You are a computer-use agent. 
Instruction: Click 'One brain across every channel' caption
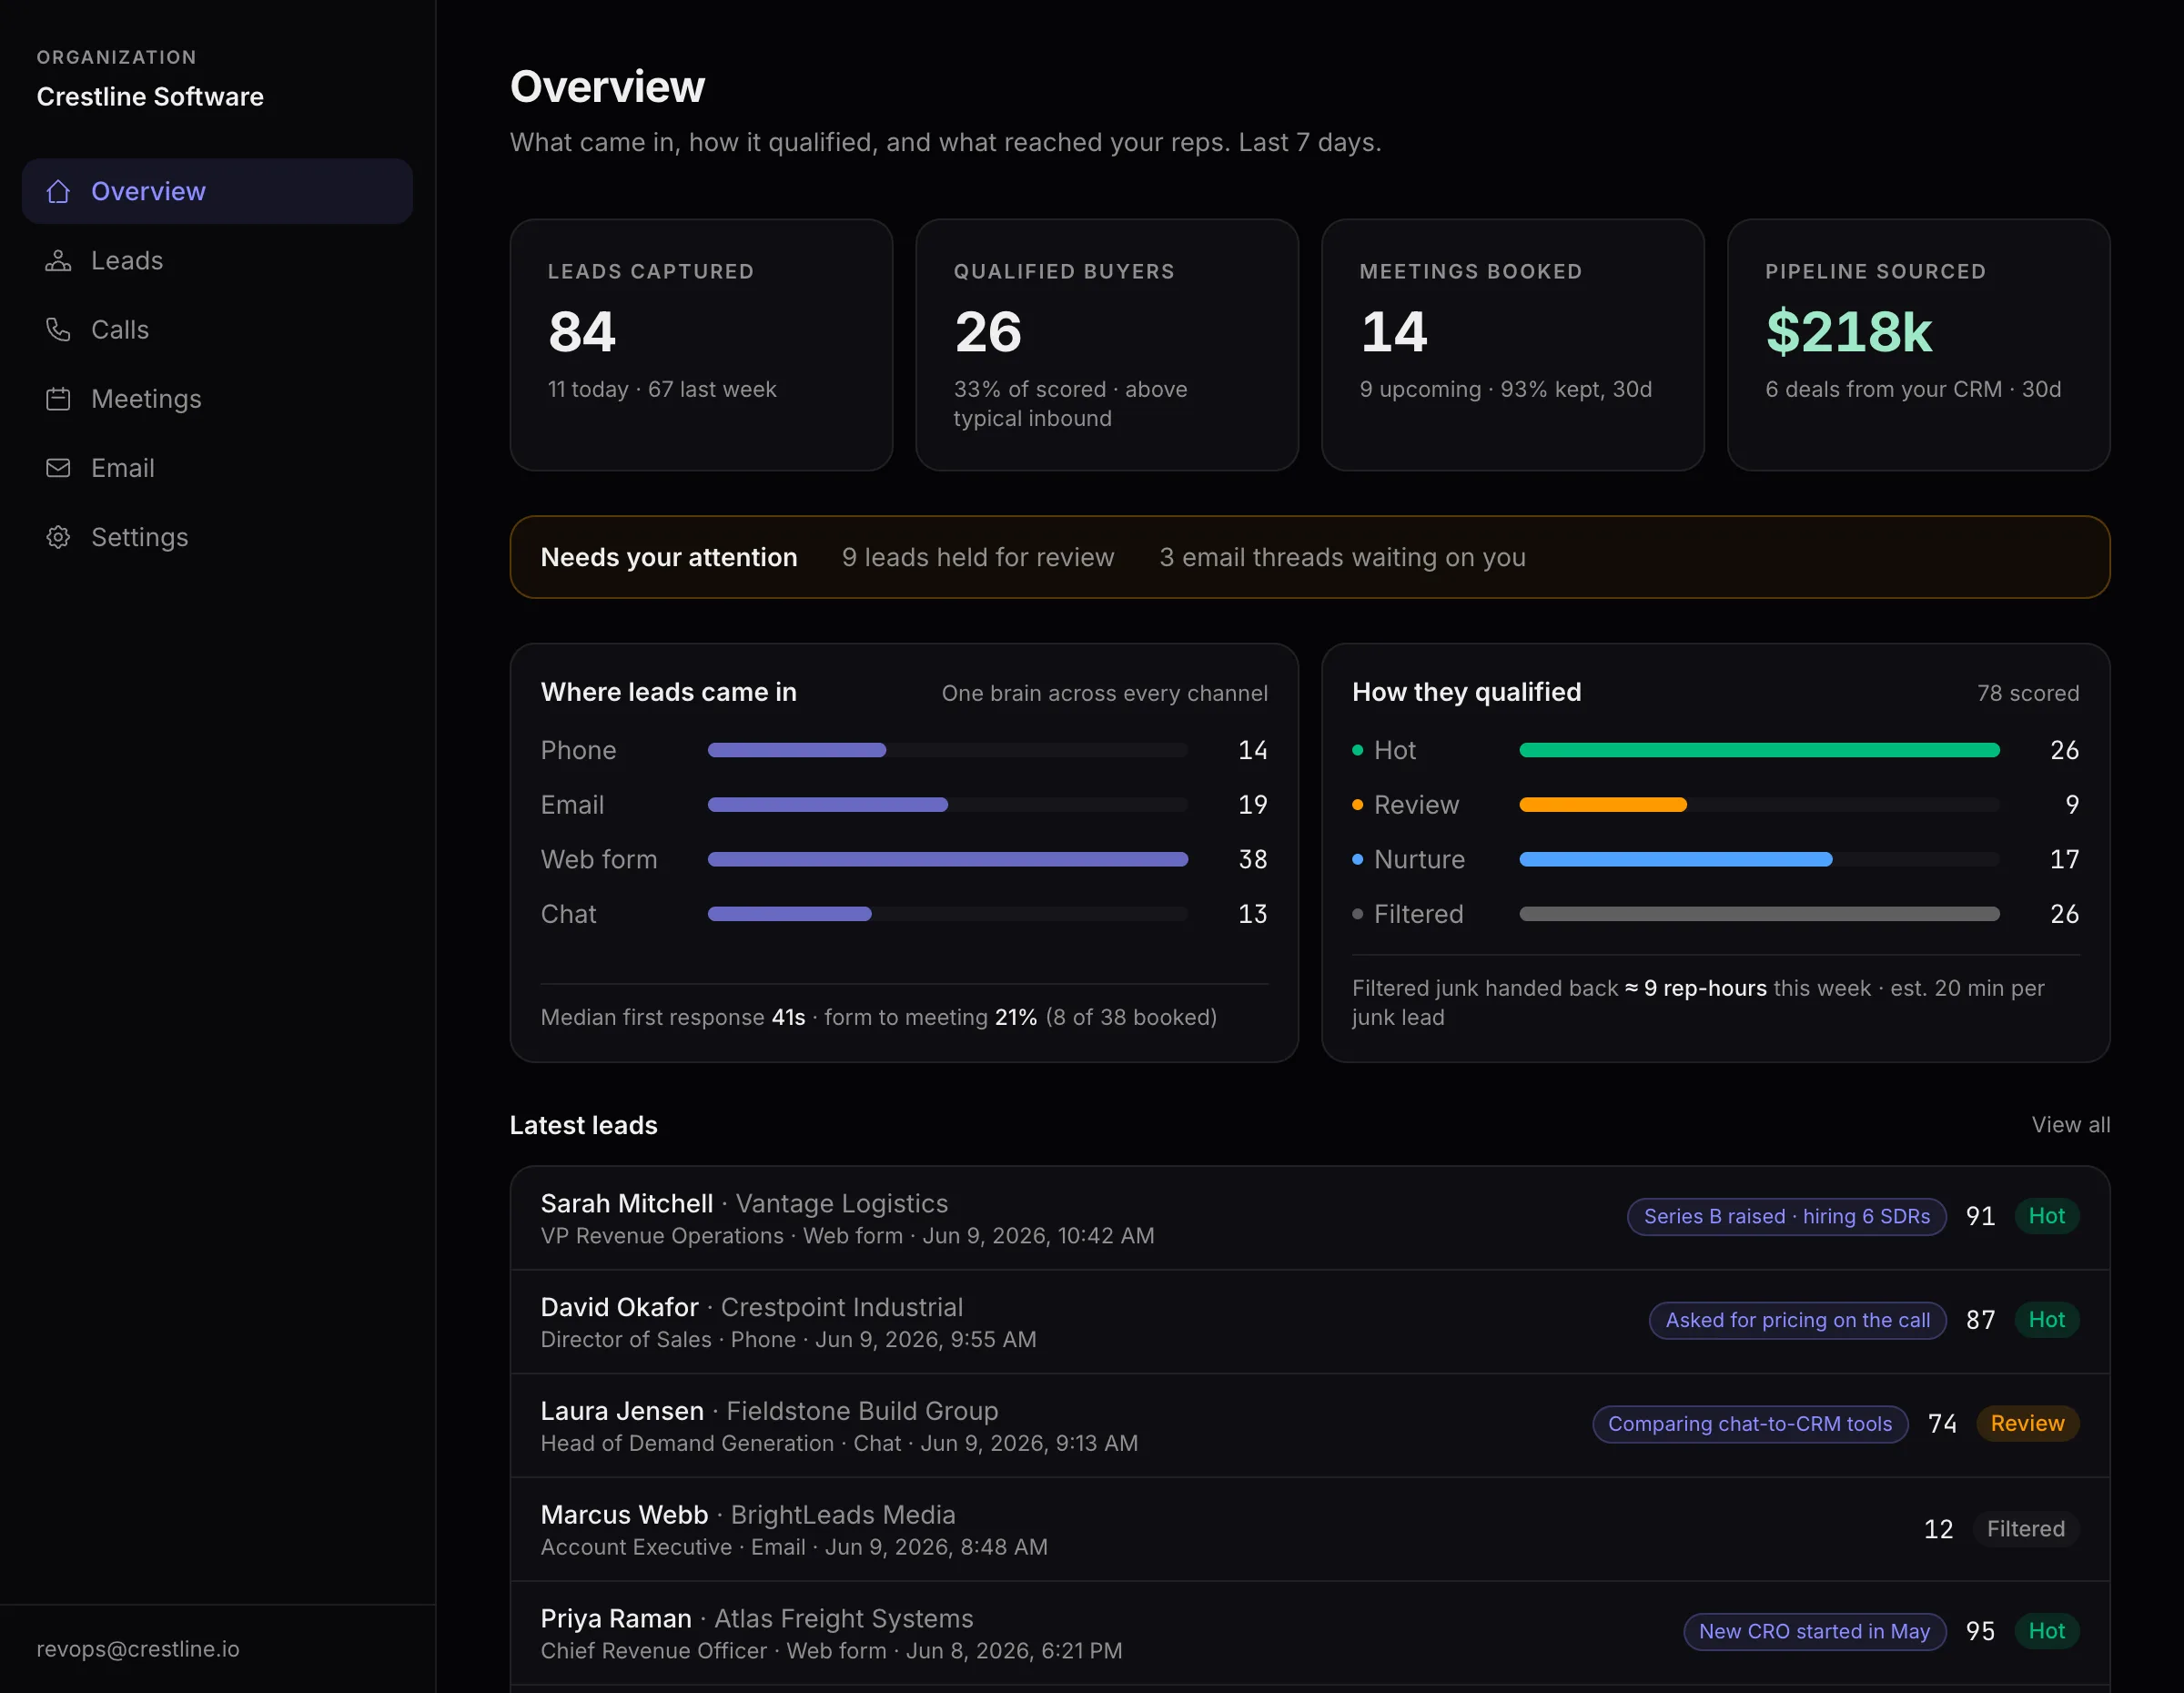tap(1104, 693)
